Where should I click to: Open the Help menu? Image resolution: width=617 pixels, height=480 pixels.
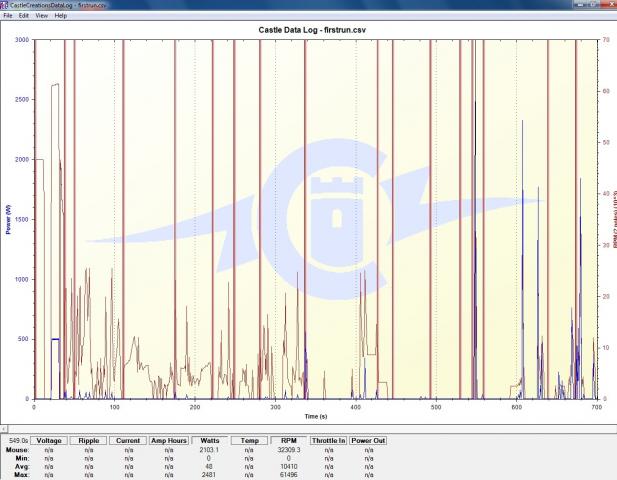(x=61, y=16)
